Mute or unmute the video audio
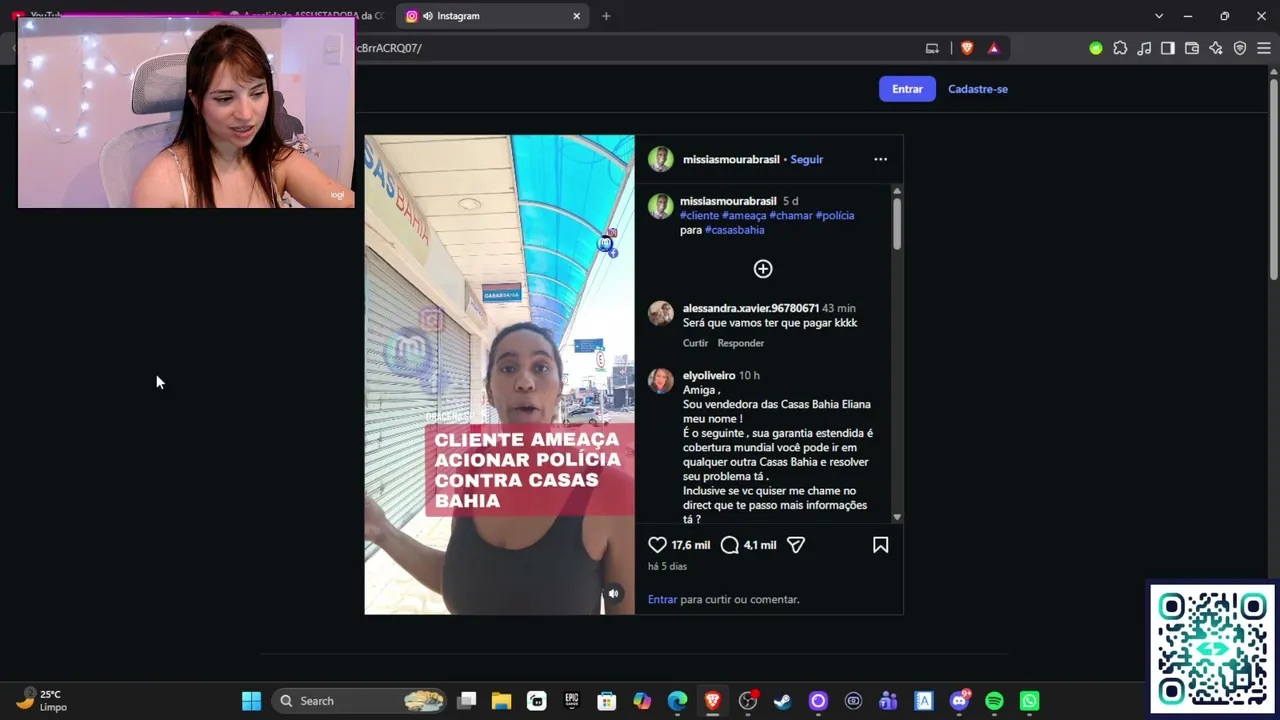 click(613, 594)
